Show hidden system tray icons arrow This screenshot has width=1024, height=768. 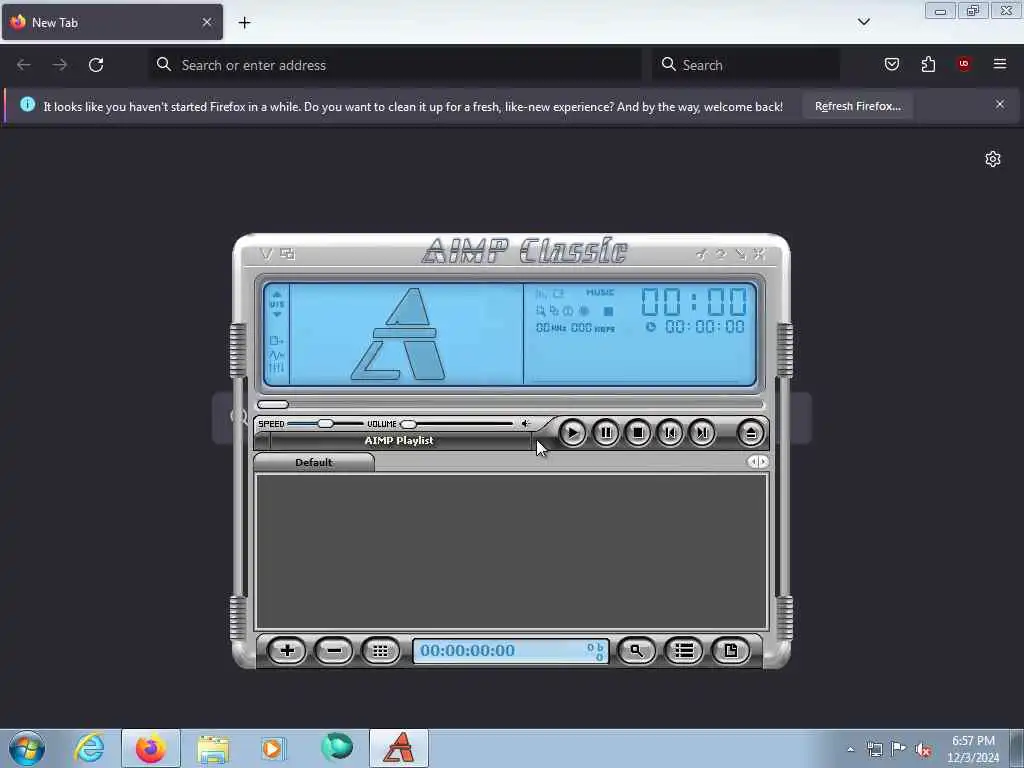[x=850, y=749]
